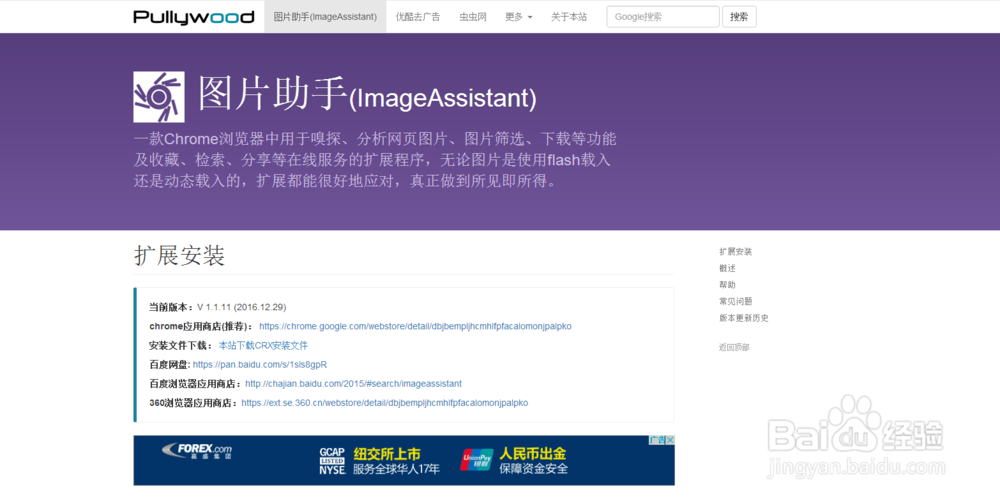Click the 搜索 button
The width and height of the screenshot is (1000, 501).
click(x=739, y=17)
